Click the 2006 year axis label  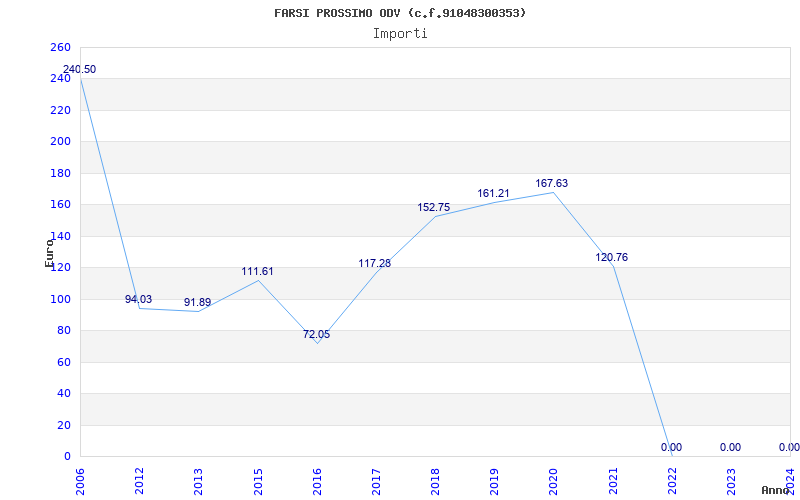80,480
